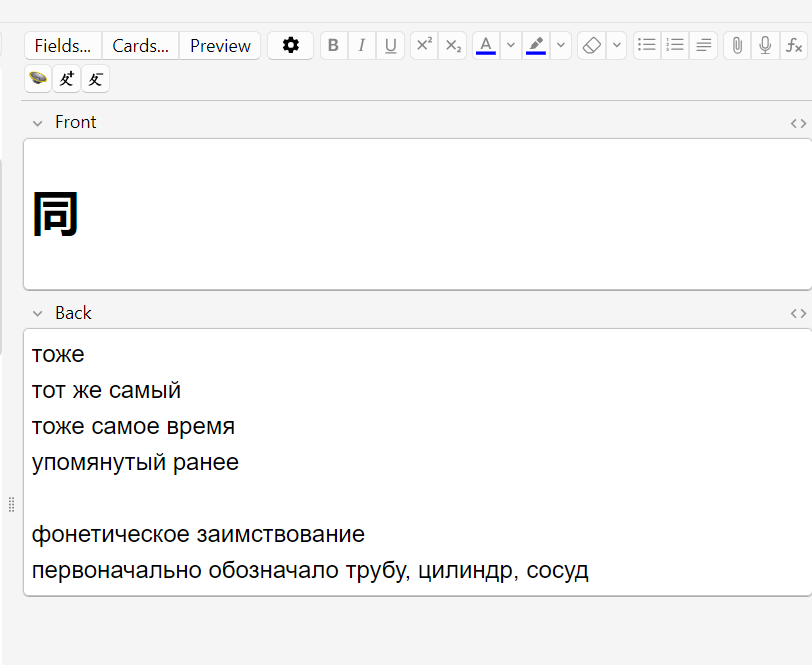Click the line "тот же самый"

(x=106, y=390)
